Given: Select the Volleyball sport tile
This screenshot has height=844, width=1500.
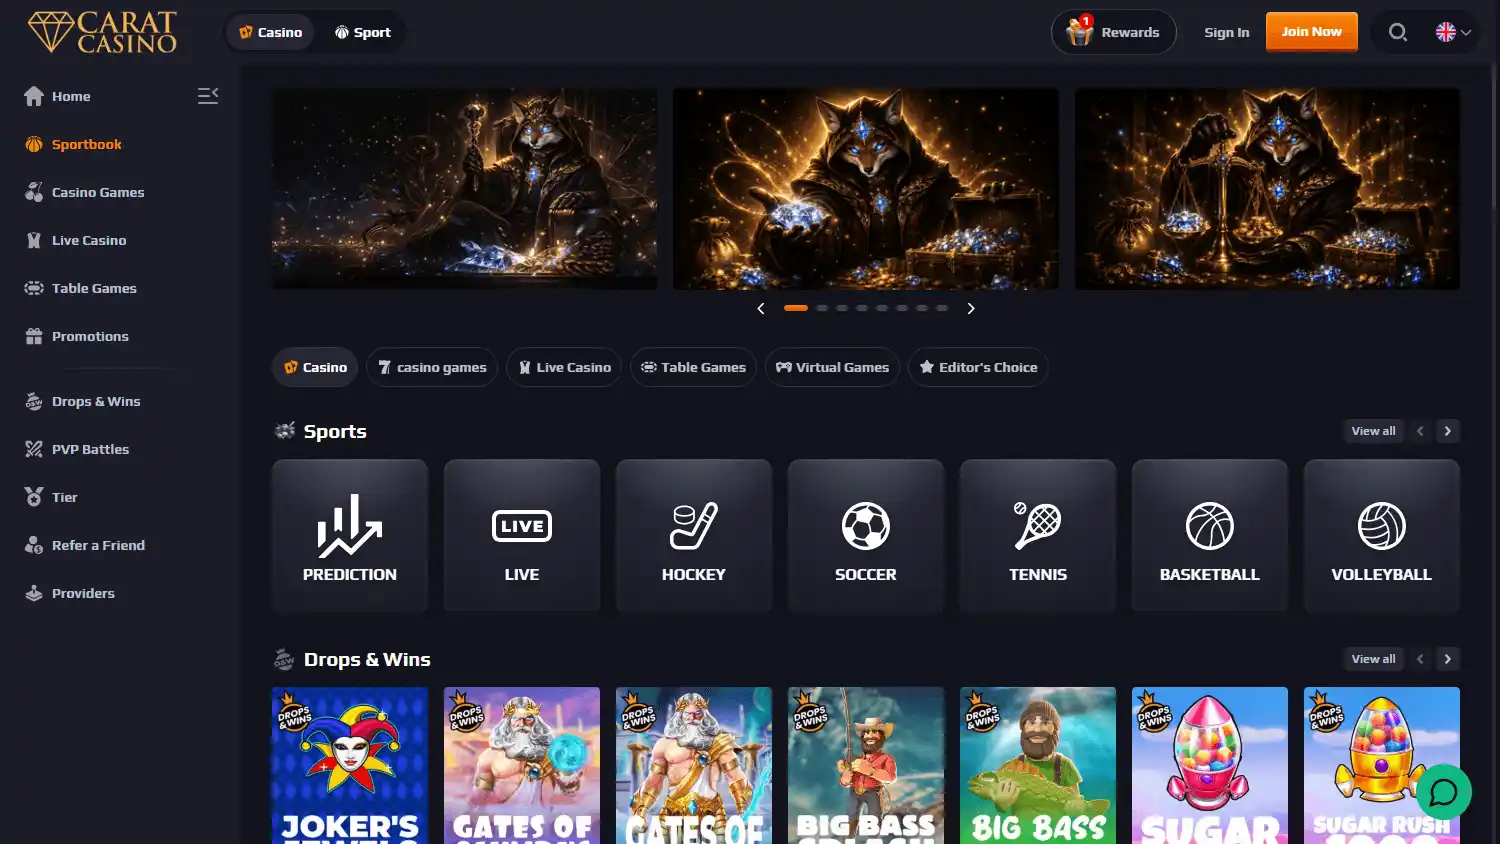Looking at the screenshot, I should pos(1382,536).
